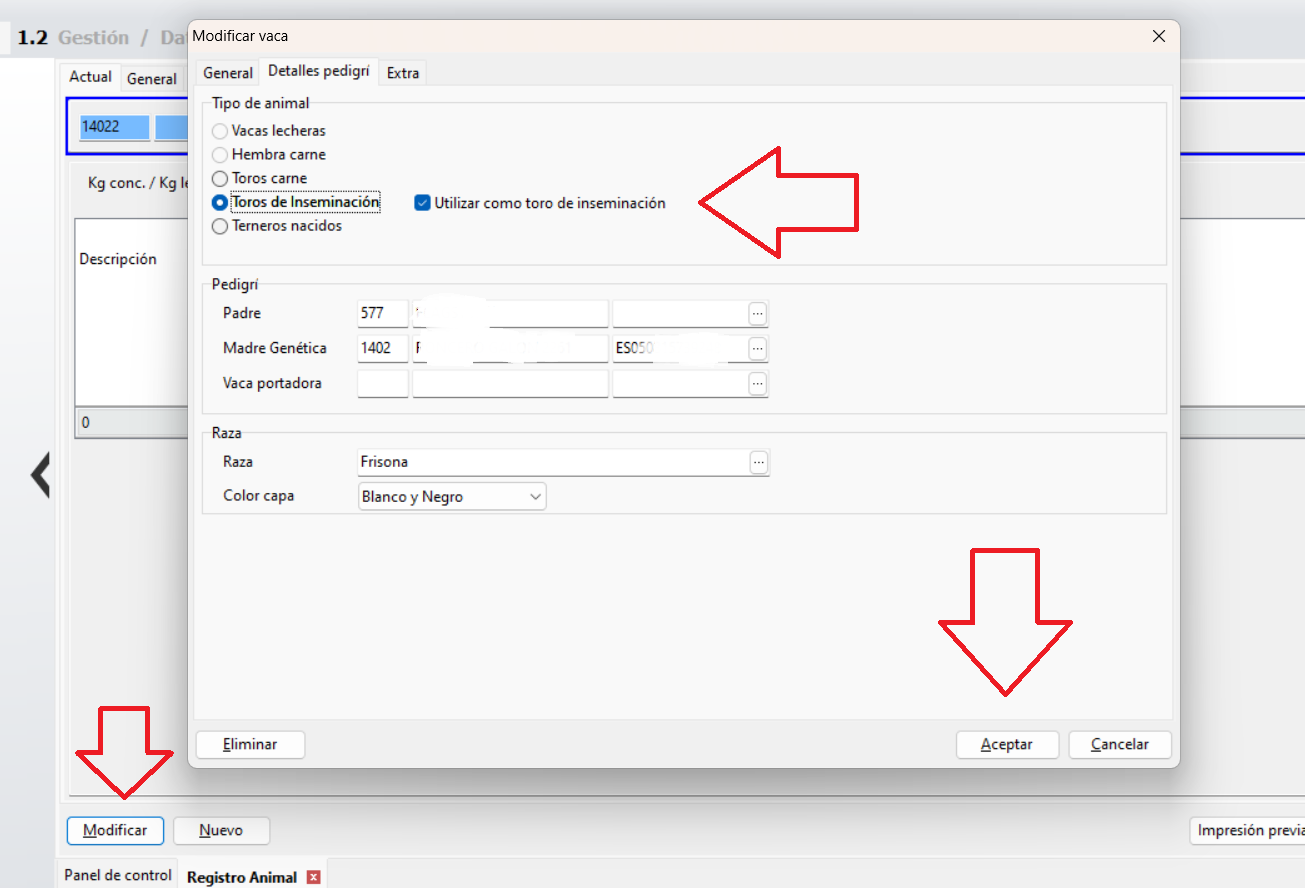Image resolution: width=1305 pixels, height=888 pixels.
Task: Expand the Color capa dropdown
Action: pyautogui.click(x=535, y=496)
